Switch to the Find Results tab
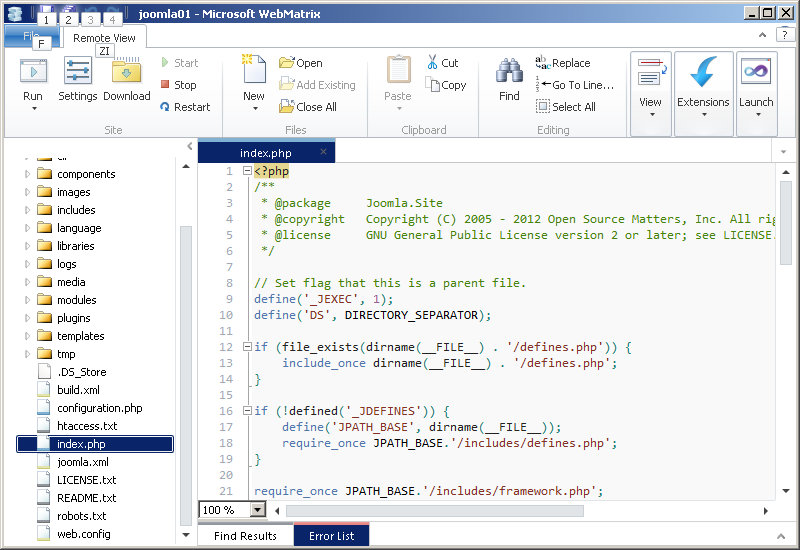Viewport: 800px width, 550px height. pyautogui.click(x=245, y=536)
